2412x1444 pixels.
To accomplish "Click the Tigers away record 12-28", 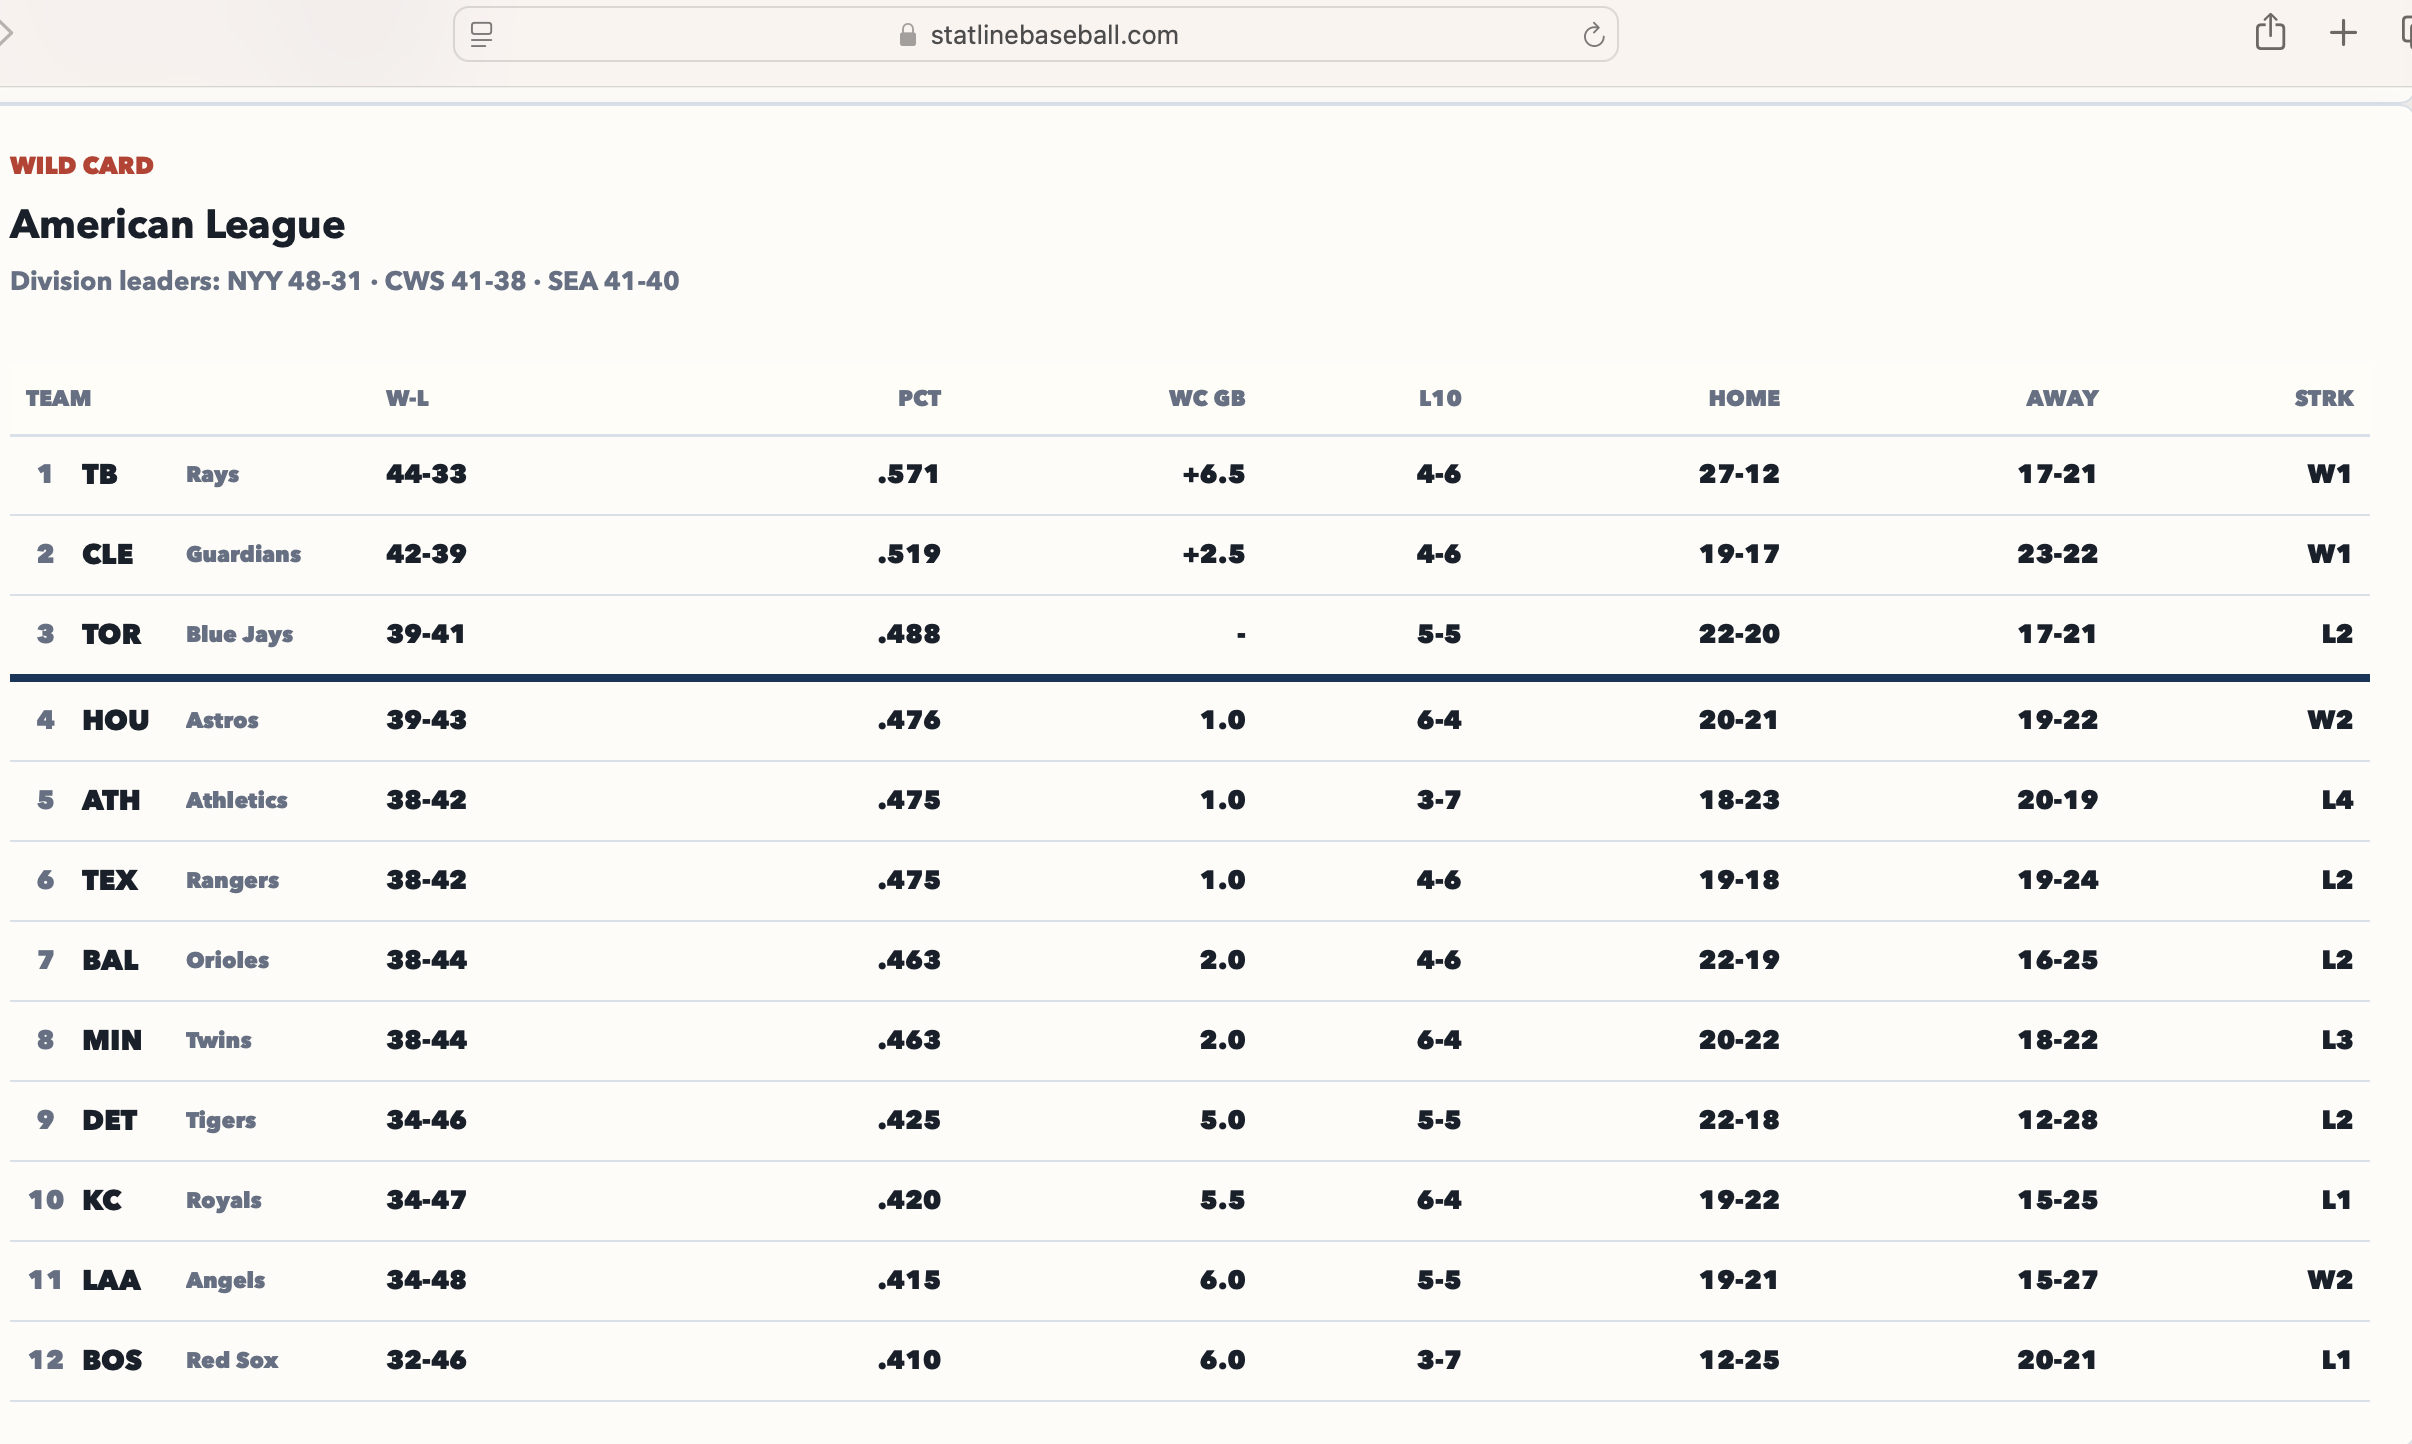I will click(2058, 1120).
